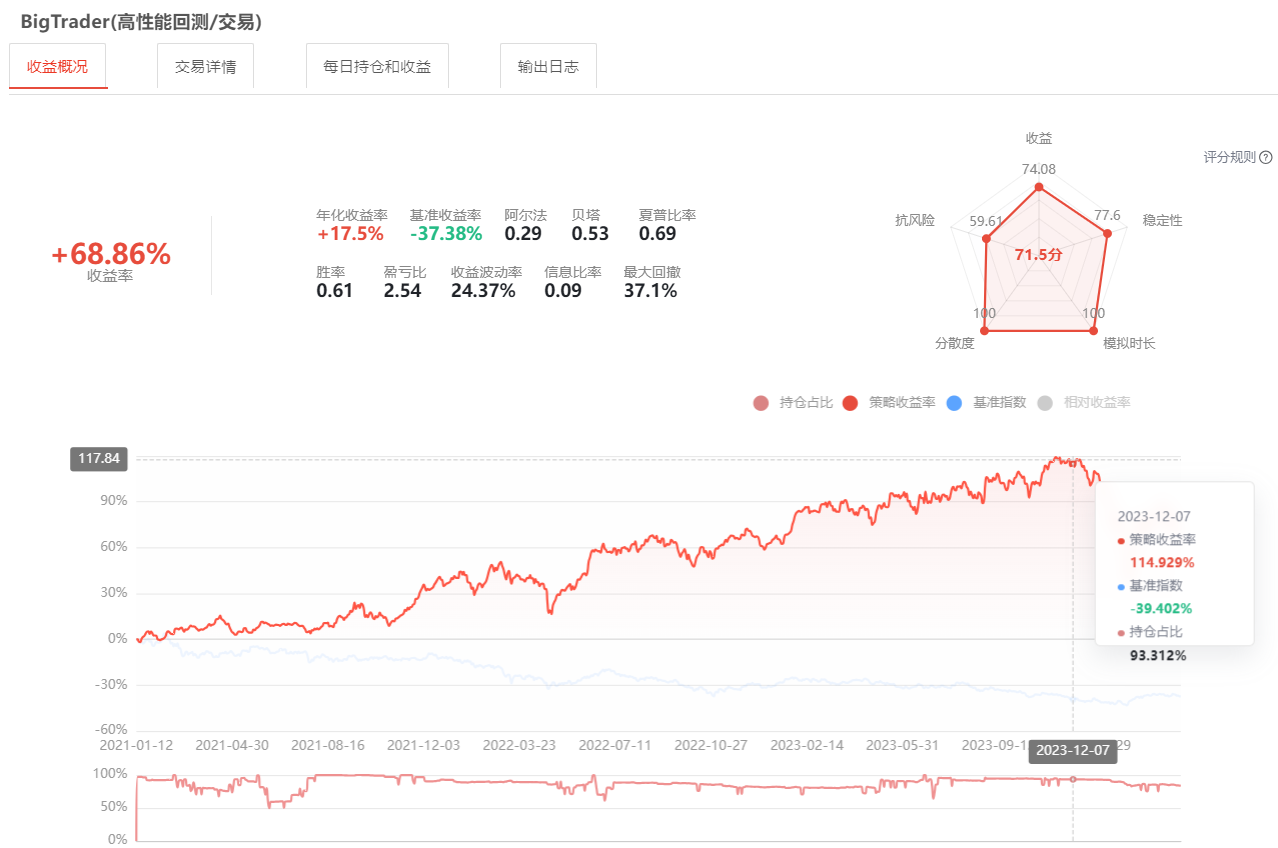Switch to the 输出日志 tab
The height and width of the screenshot is (848, 1278).
(548, 67)
